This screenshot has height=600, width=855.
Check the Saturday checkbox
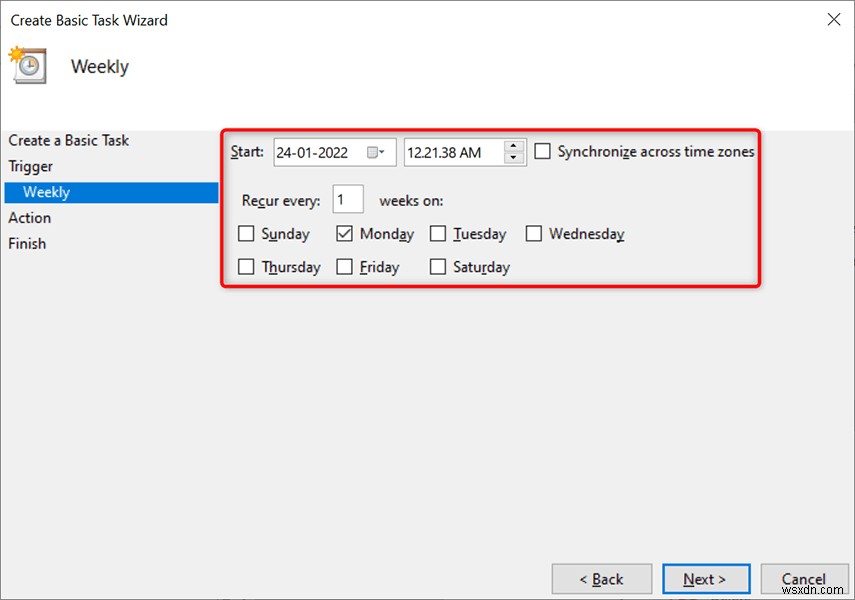pyautogui.click(x=437, y=267)
